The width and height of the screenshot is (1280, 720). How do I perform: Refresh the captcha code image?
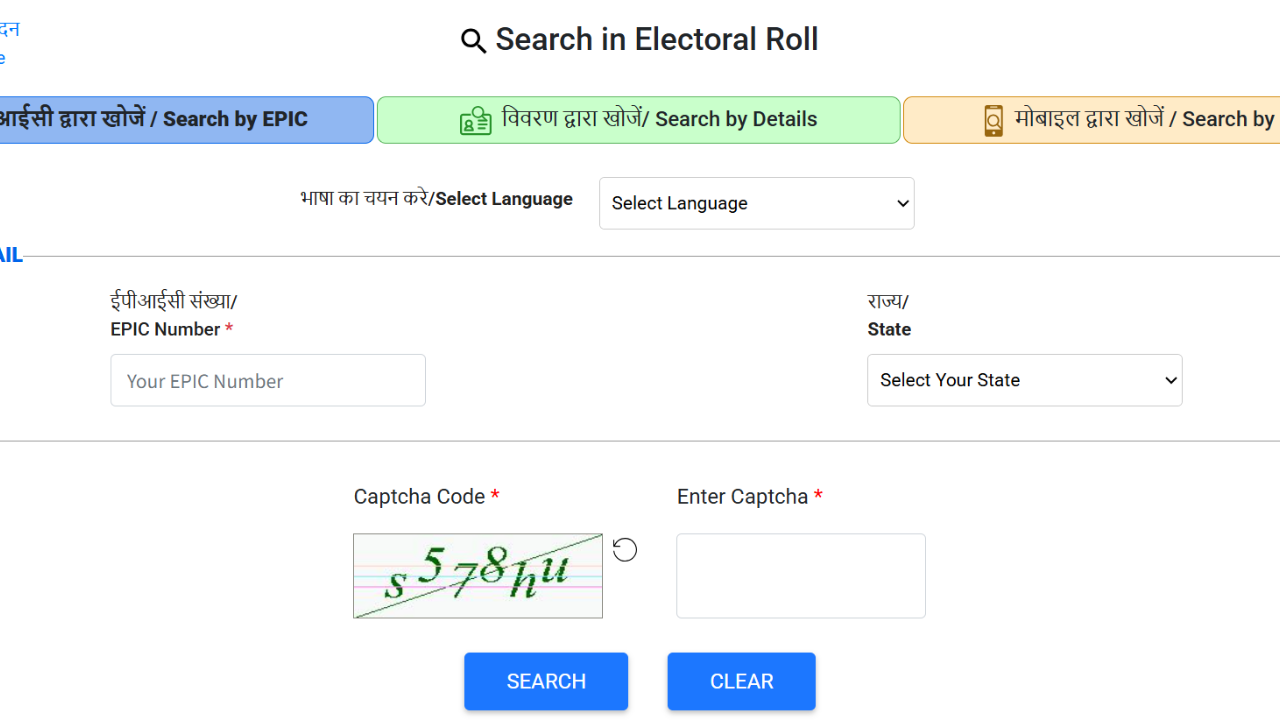625,550
